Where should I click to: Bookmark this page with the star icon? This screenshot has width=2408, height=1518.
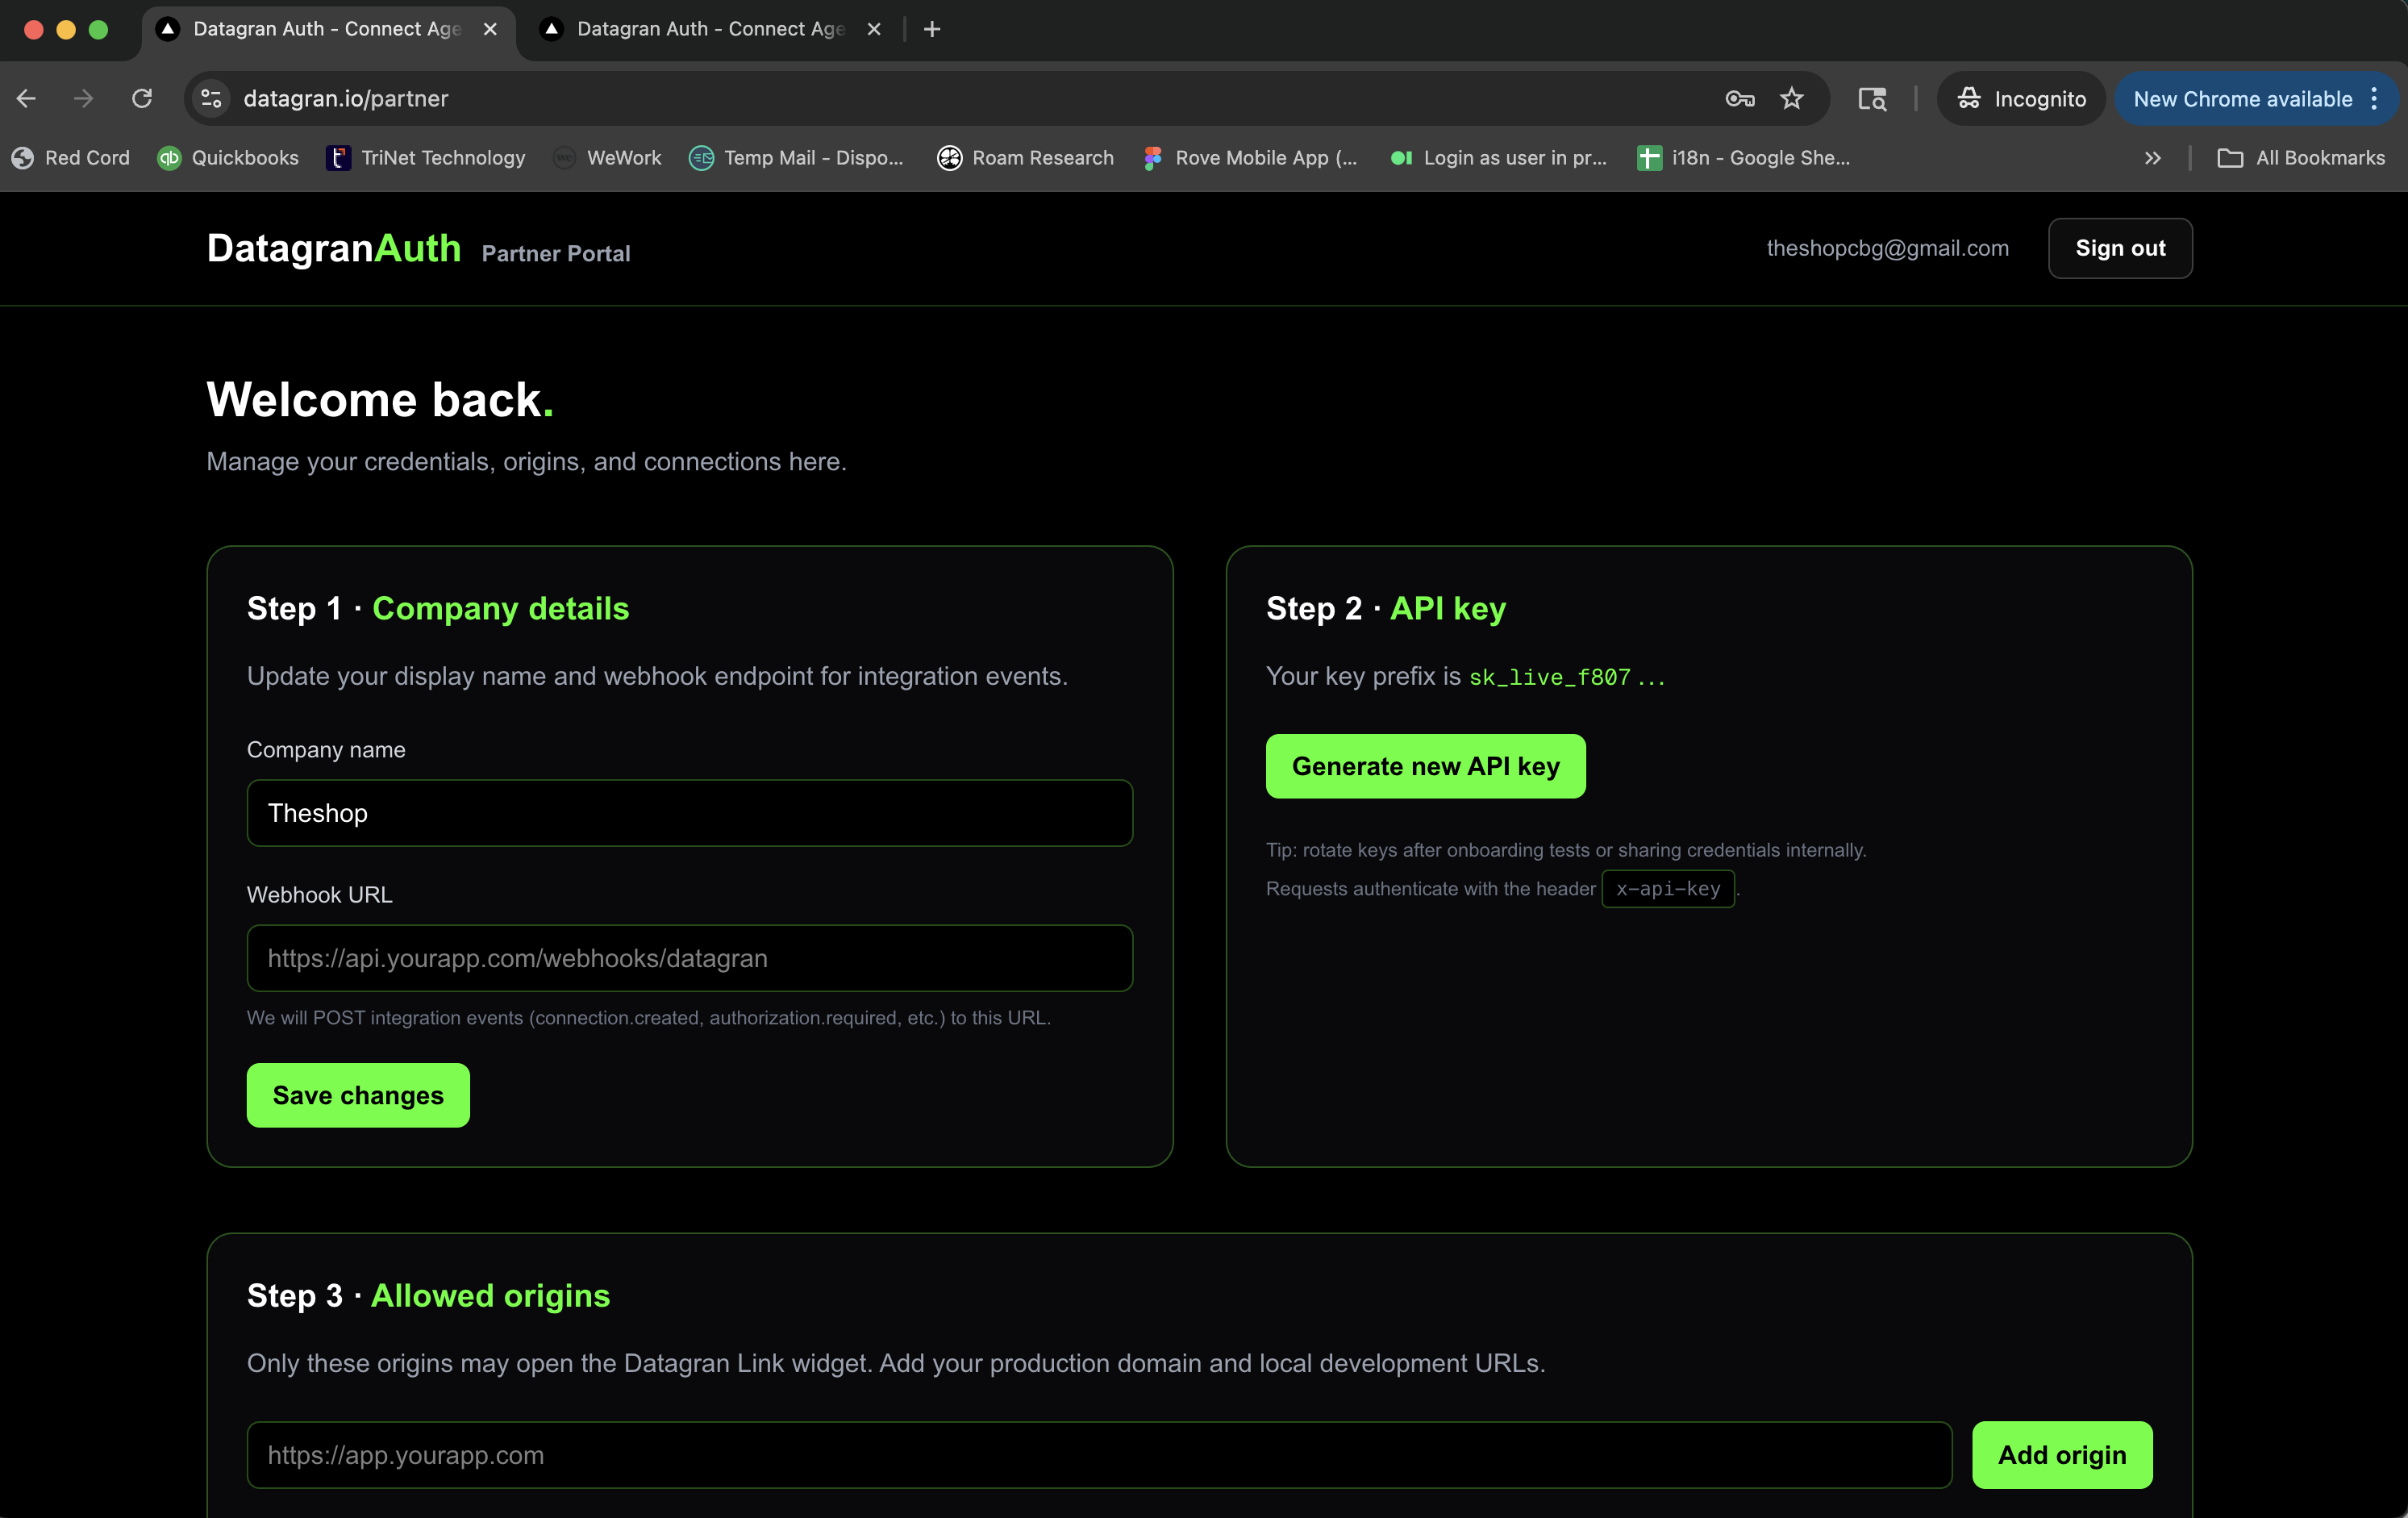pos(1791,98)
